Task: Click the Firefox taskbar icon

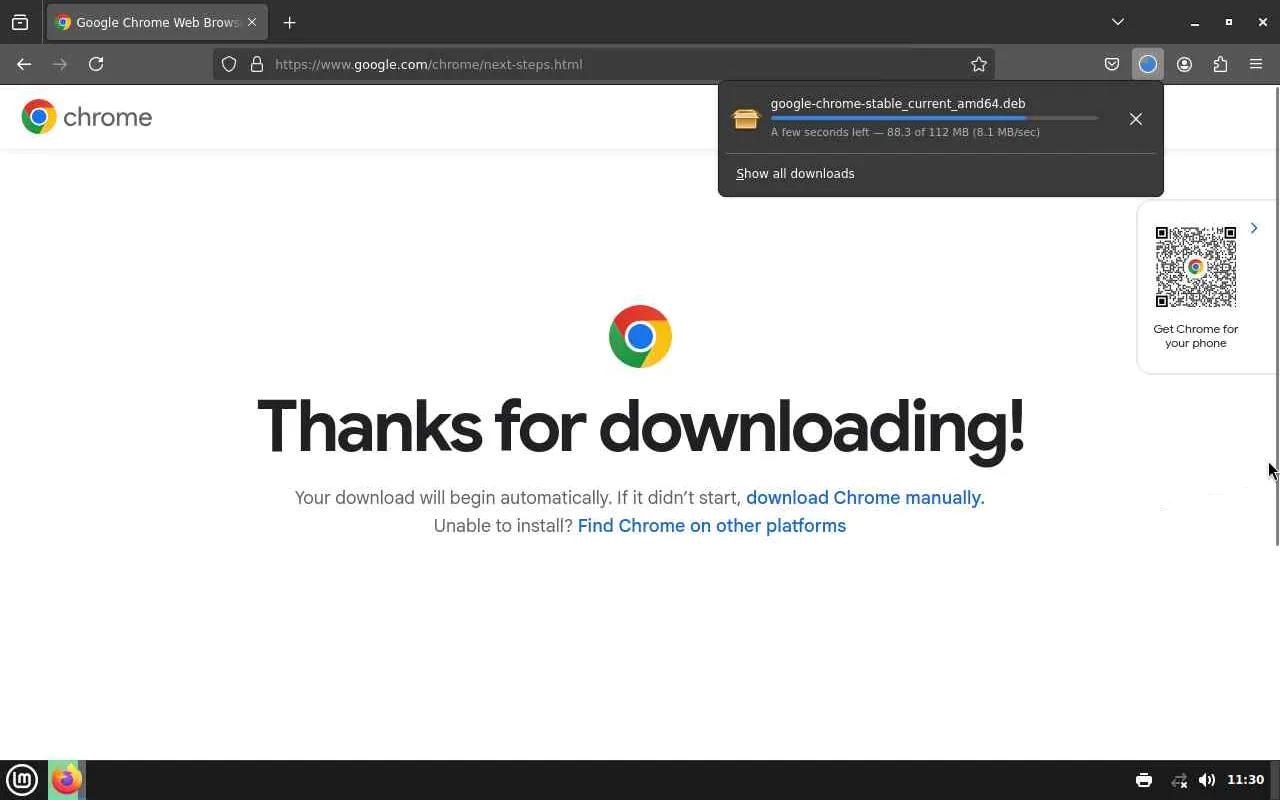Action: (x=66, y=780)
